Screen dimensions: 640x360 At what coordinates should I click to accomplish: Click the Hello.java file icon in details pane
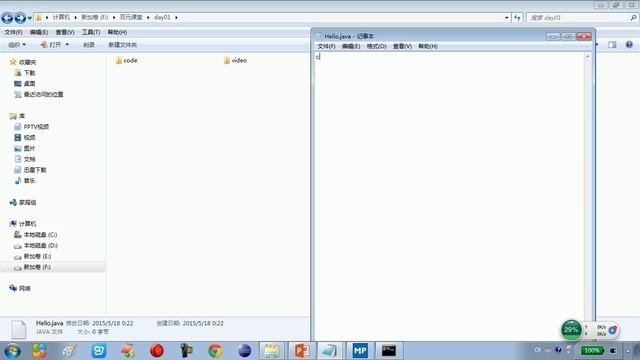coord(18,329)
